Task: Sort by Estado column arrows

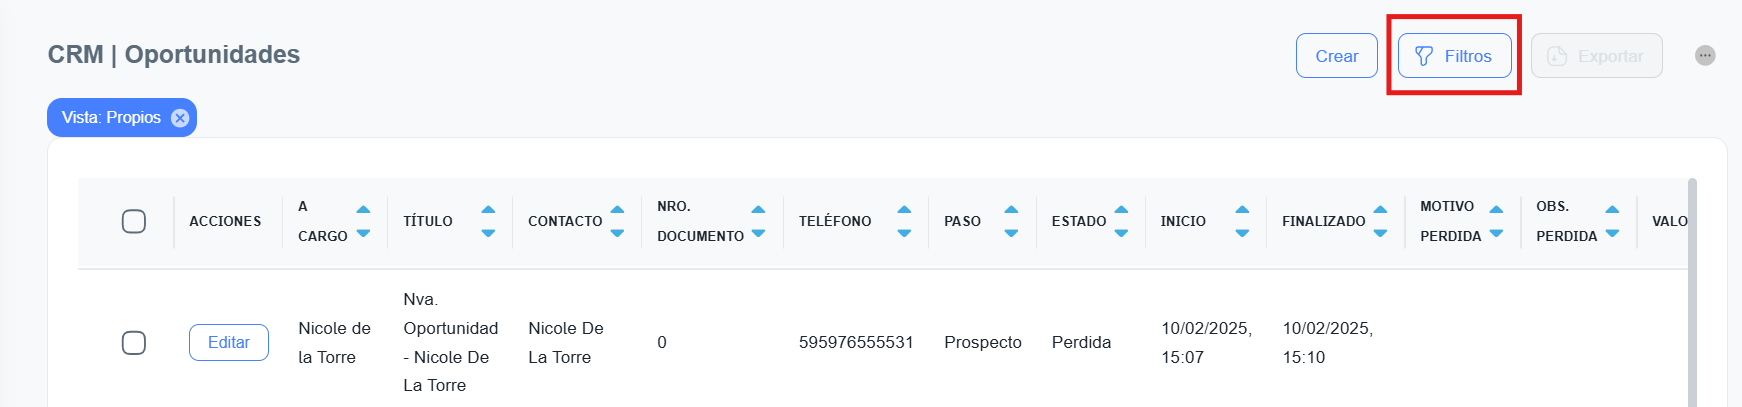Action: coord(1121,221)
